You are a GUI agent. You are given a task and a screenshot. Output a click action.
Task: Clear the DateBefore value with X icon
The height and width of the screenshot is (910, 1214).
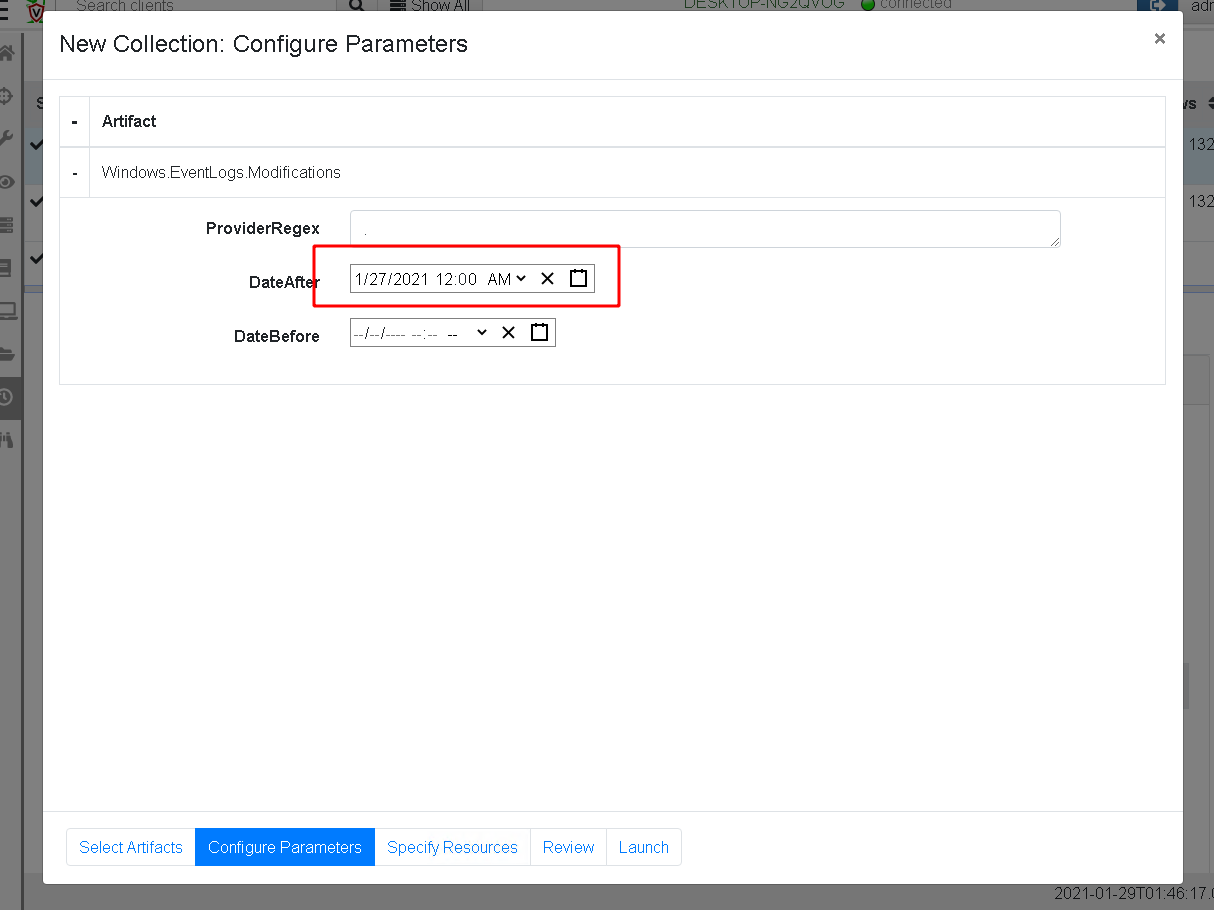(x=508, y=333)
